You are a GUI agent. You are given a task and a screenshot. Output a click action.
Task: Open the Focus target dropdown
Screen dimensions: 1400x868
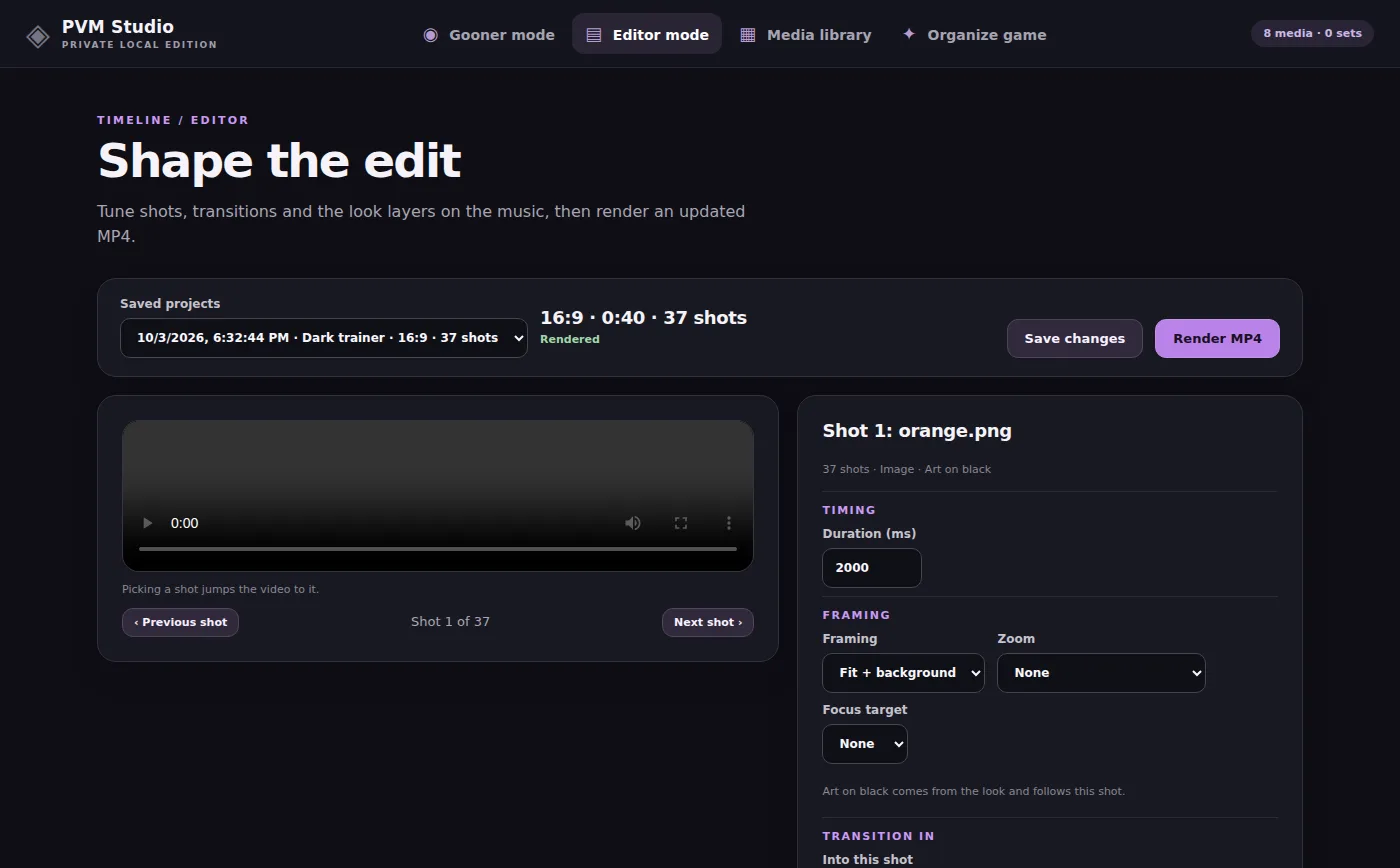(x=865, y=744)
